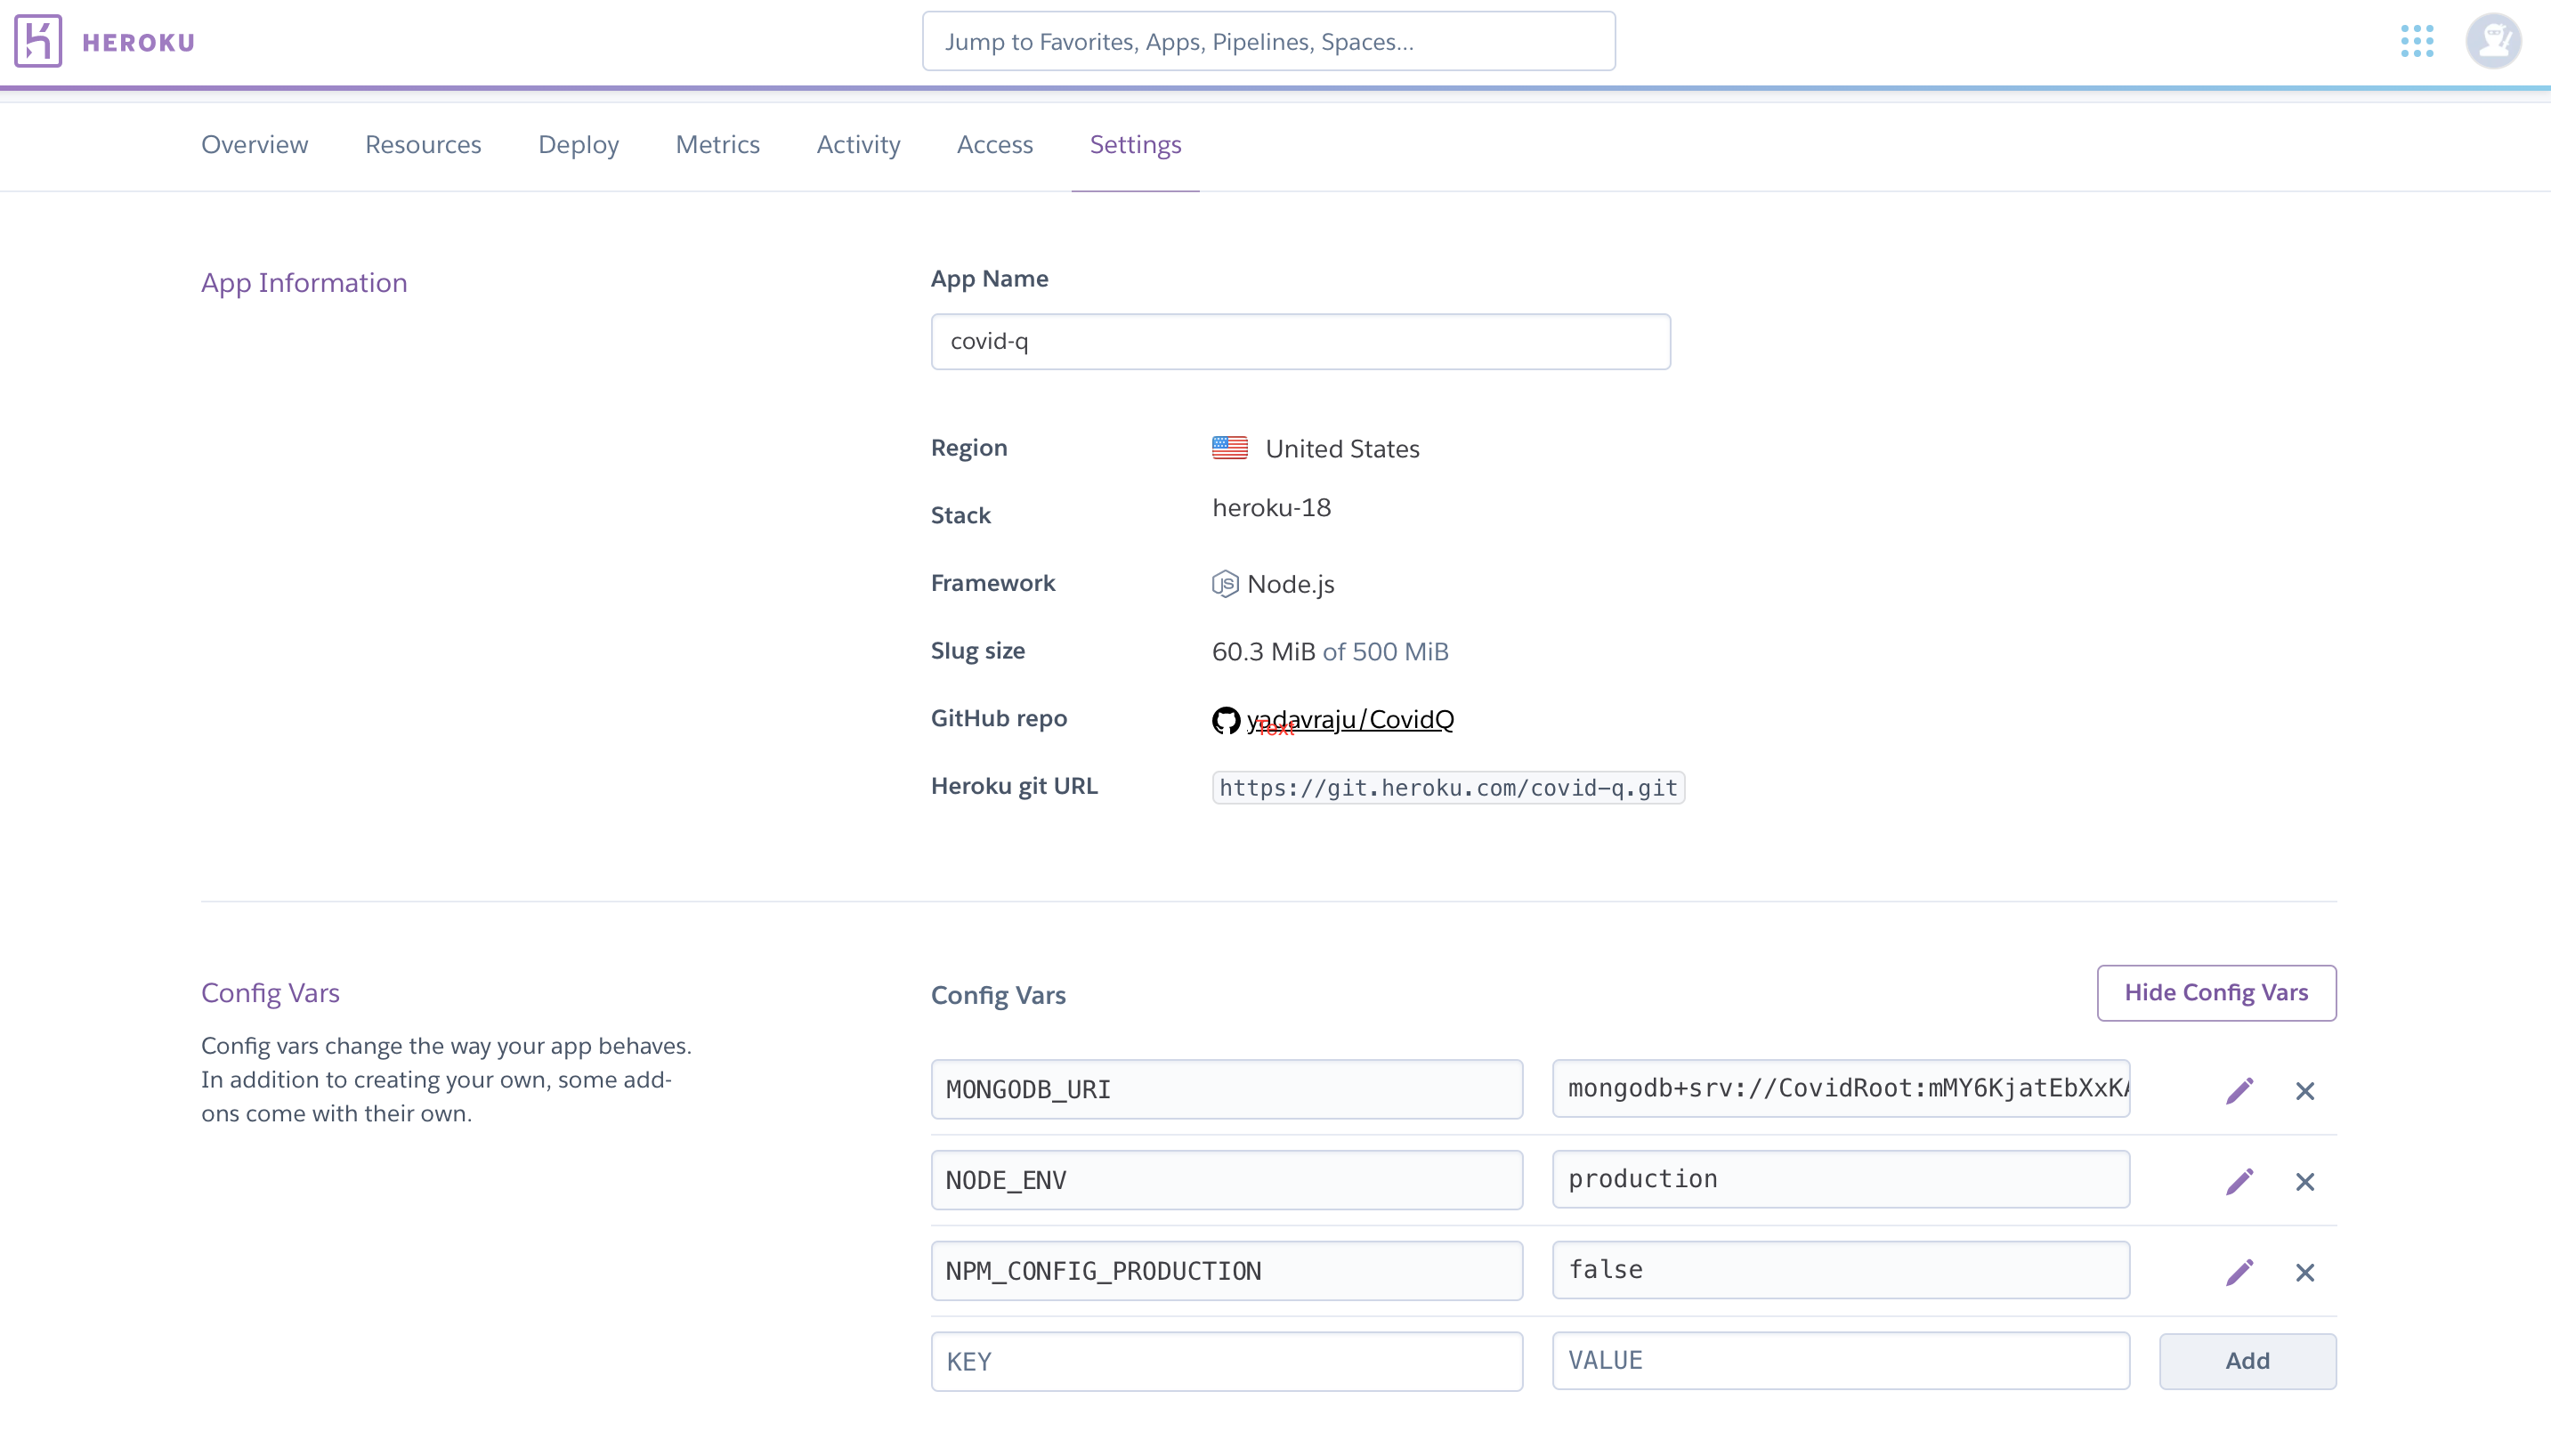The width and height of the screenshot is (2551, 1456).
Task: Click the United States region text
Action: [x=1343, y=449]
